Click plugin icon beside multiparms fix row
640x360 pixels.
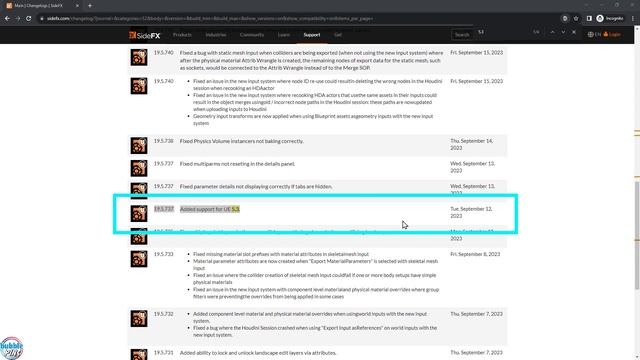139,168
